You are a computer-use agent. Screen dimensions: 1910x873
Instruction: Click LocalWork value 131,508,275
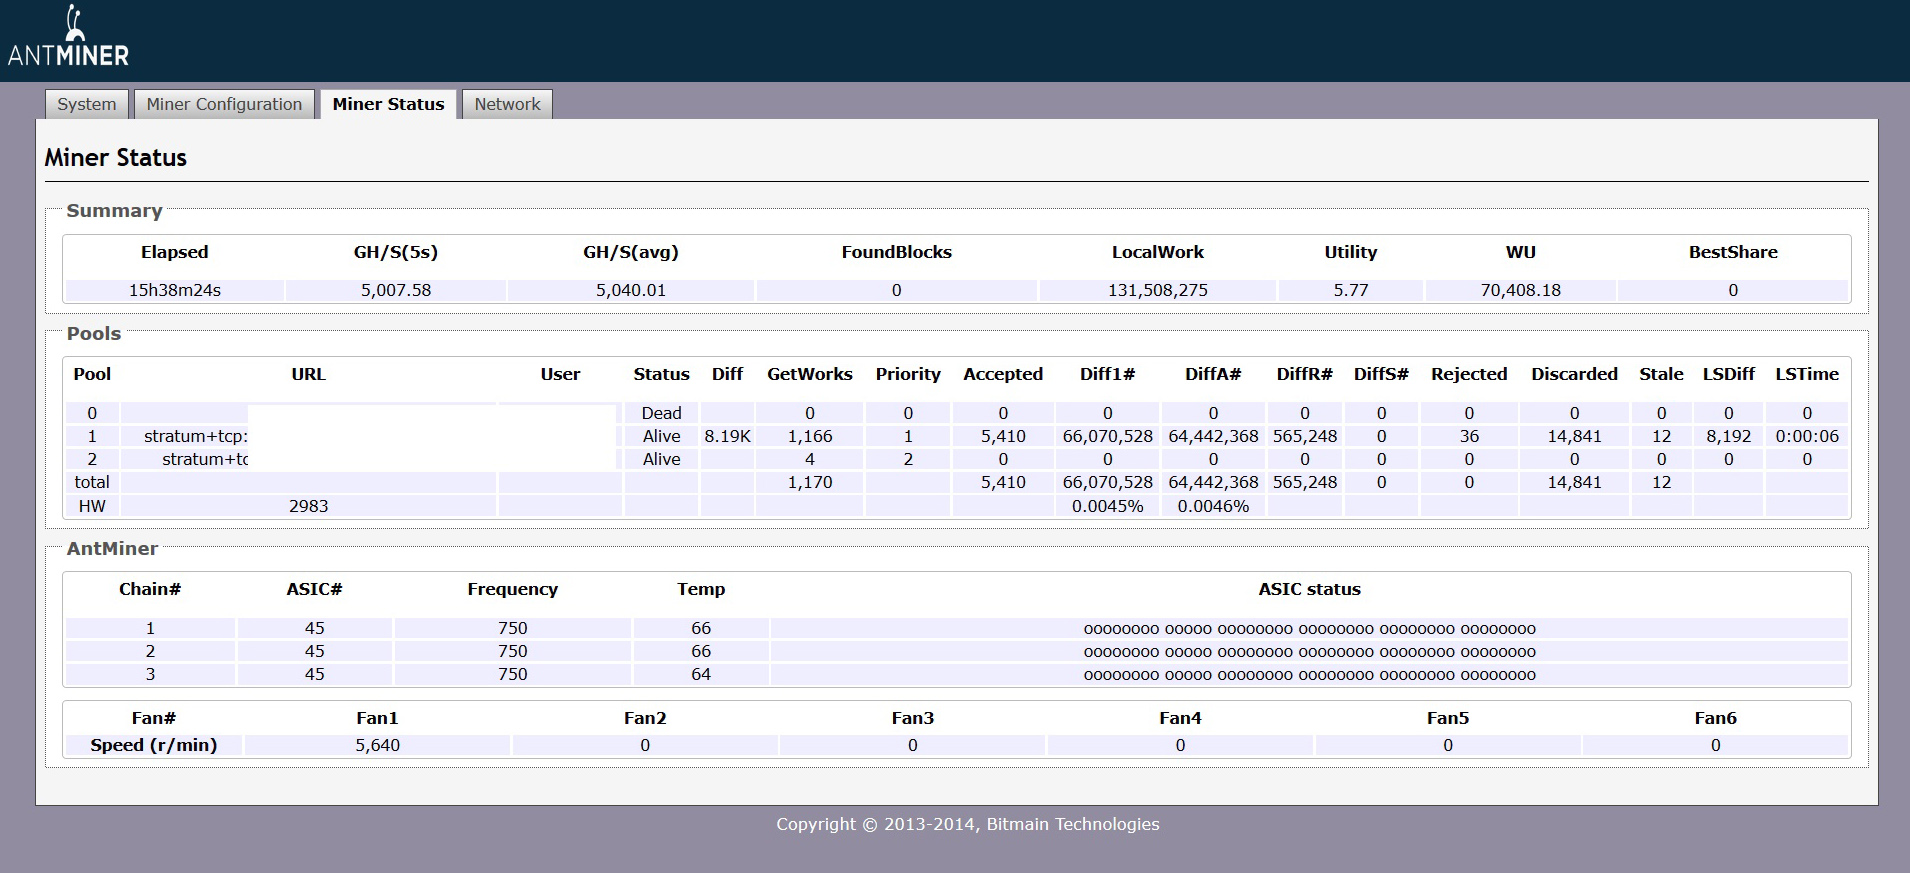[1158, 290]
